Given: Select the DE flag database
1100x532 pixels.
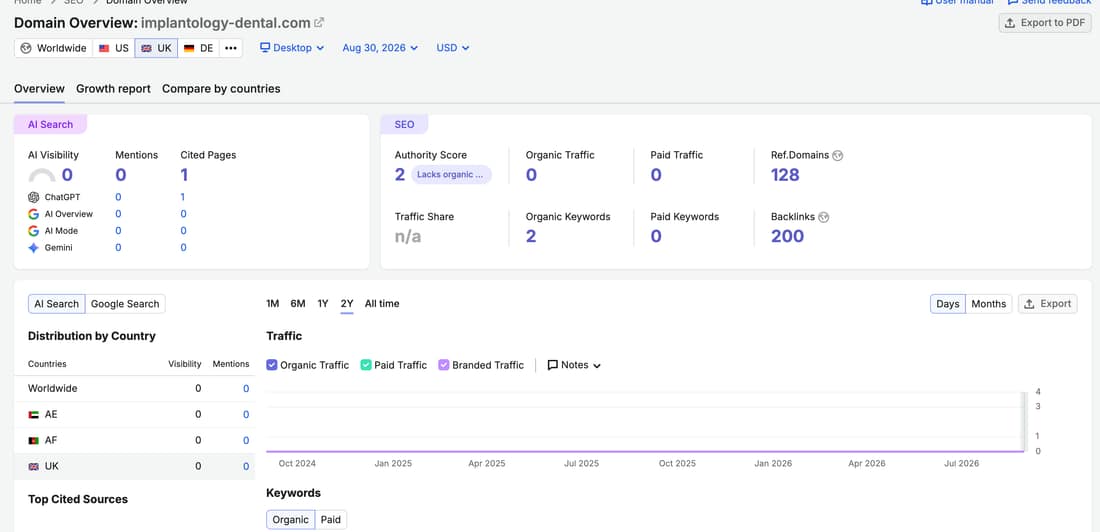Looking at the screenshot, I should 199,48.
